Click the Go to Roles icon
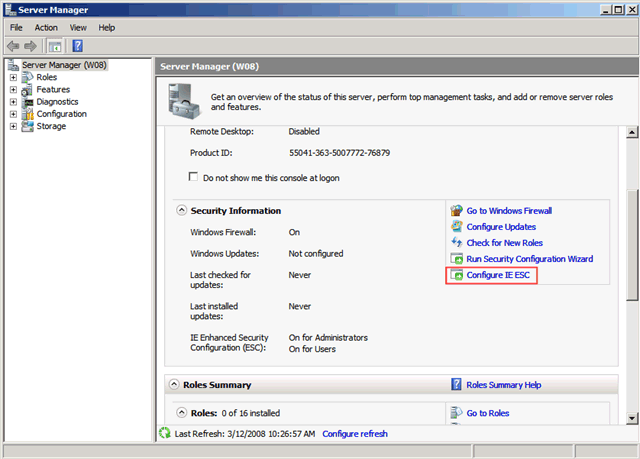This screenshot has width=640, height=459. [x=456, y=412]
